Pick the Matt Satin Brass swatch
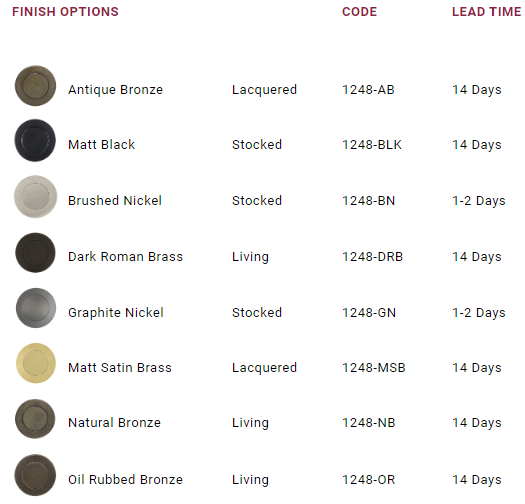 coord(36,363)
